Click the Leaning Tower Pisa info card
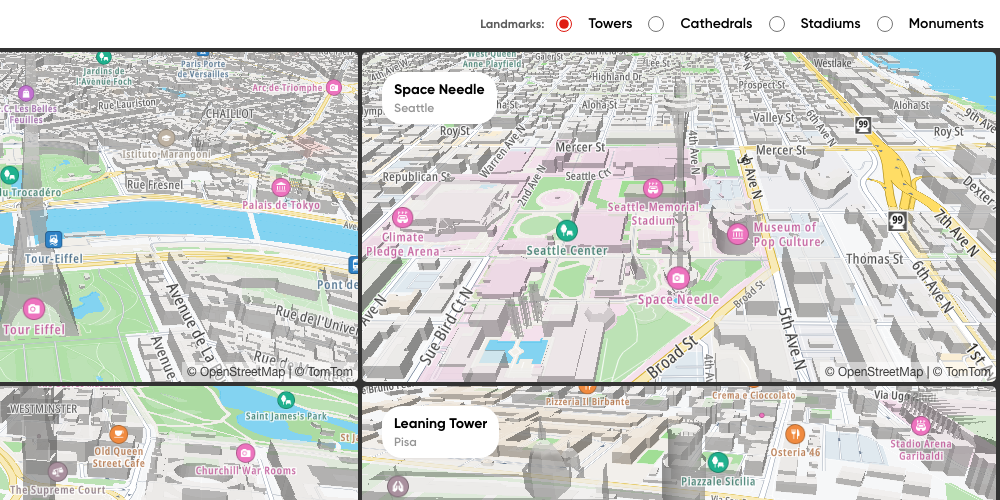This screenshot has width=1000, height=500. [440, 432]
